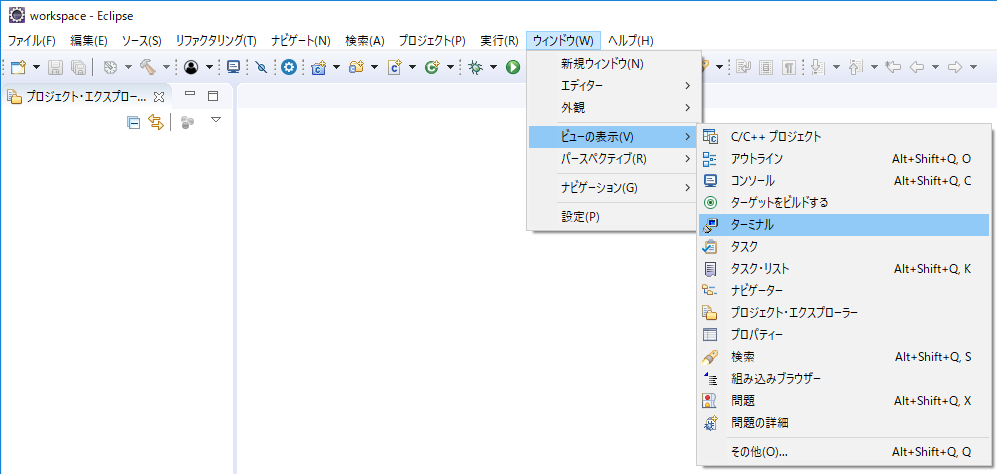
Task: Click the Save floppy disk icon
Action: [56, 66]
